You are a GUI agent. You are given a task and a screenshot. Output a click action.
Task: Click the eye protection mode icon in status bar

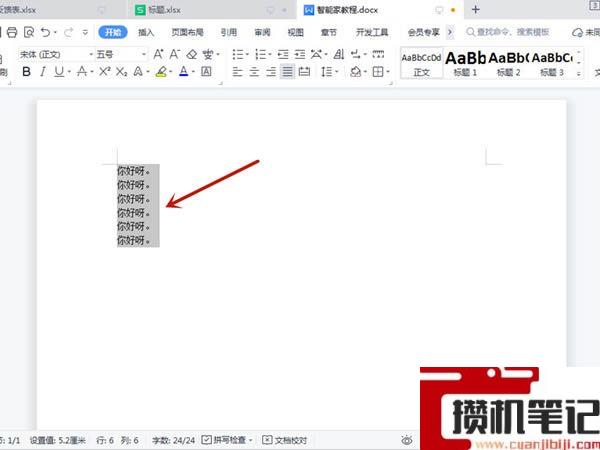click(x=407, y=440)
